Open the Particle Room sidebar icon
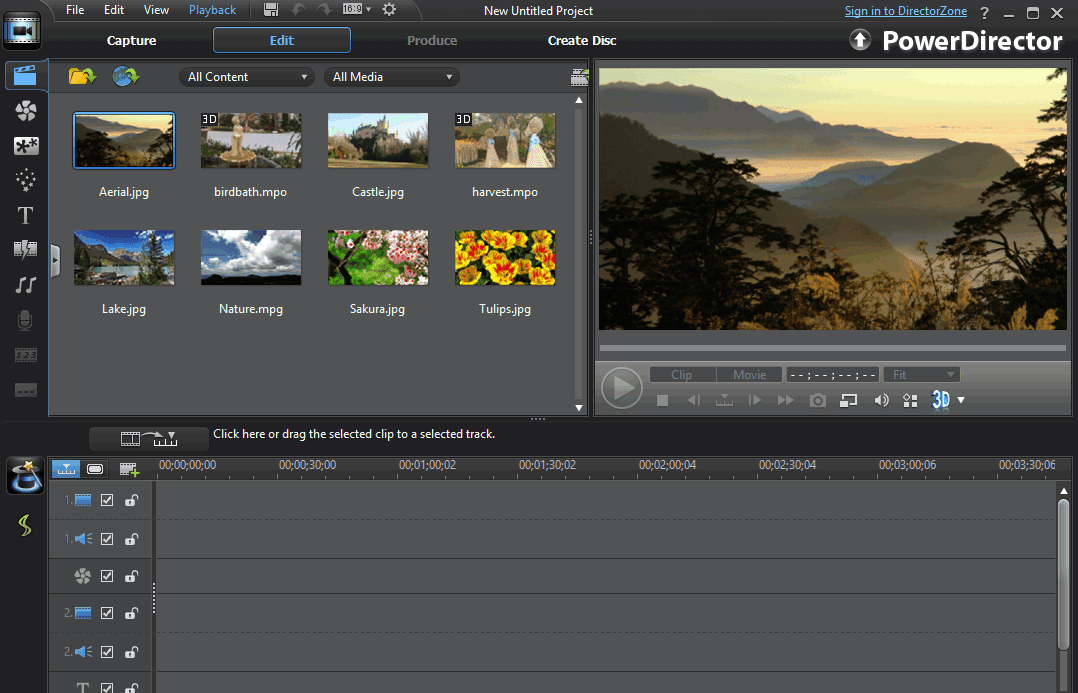1078x693 pixels. [26, 180]
